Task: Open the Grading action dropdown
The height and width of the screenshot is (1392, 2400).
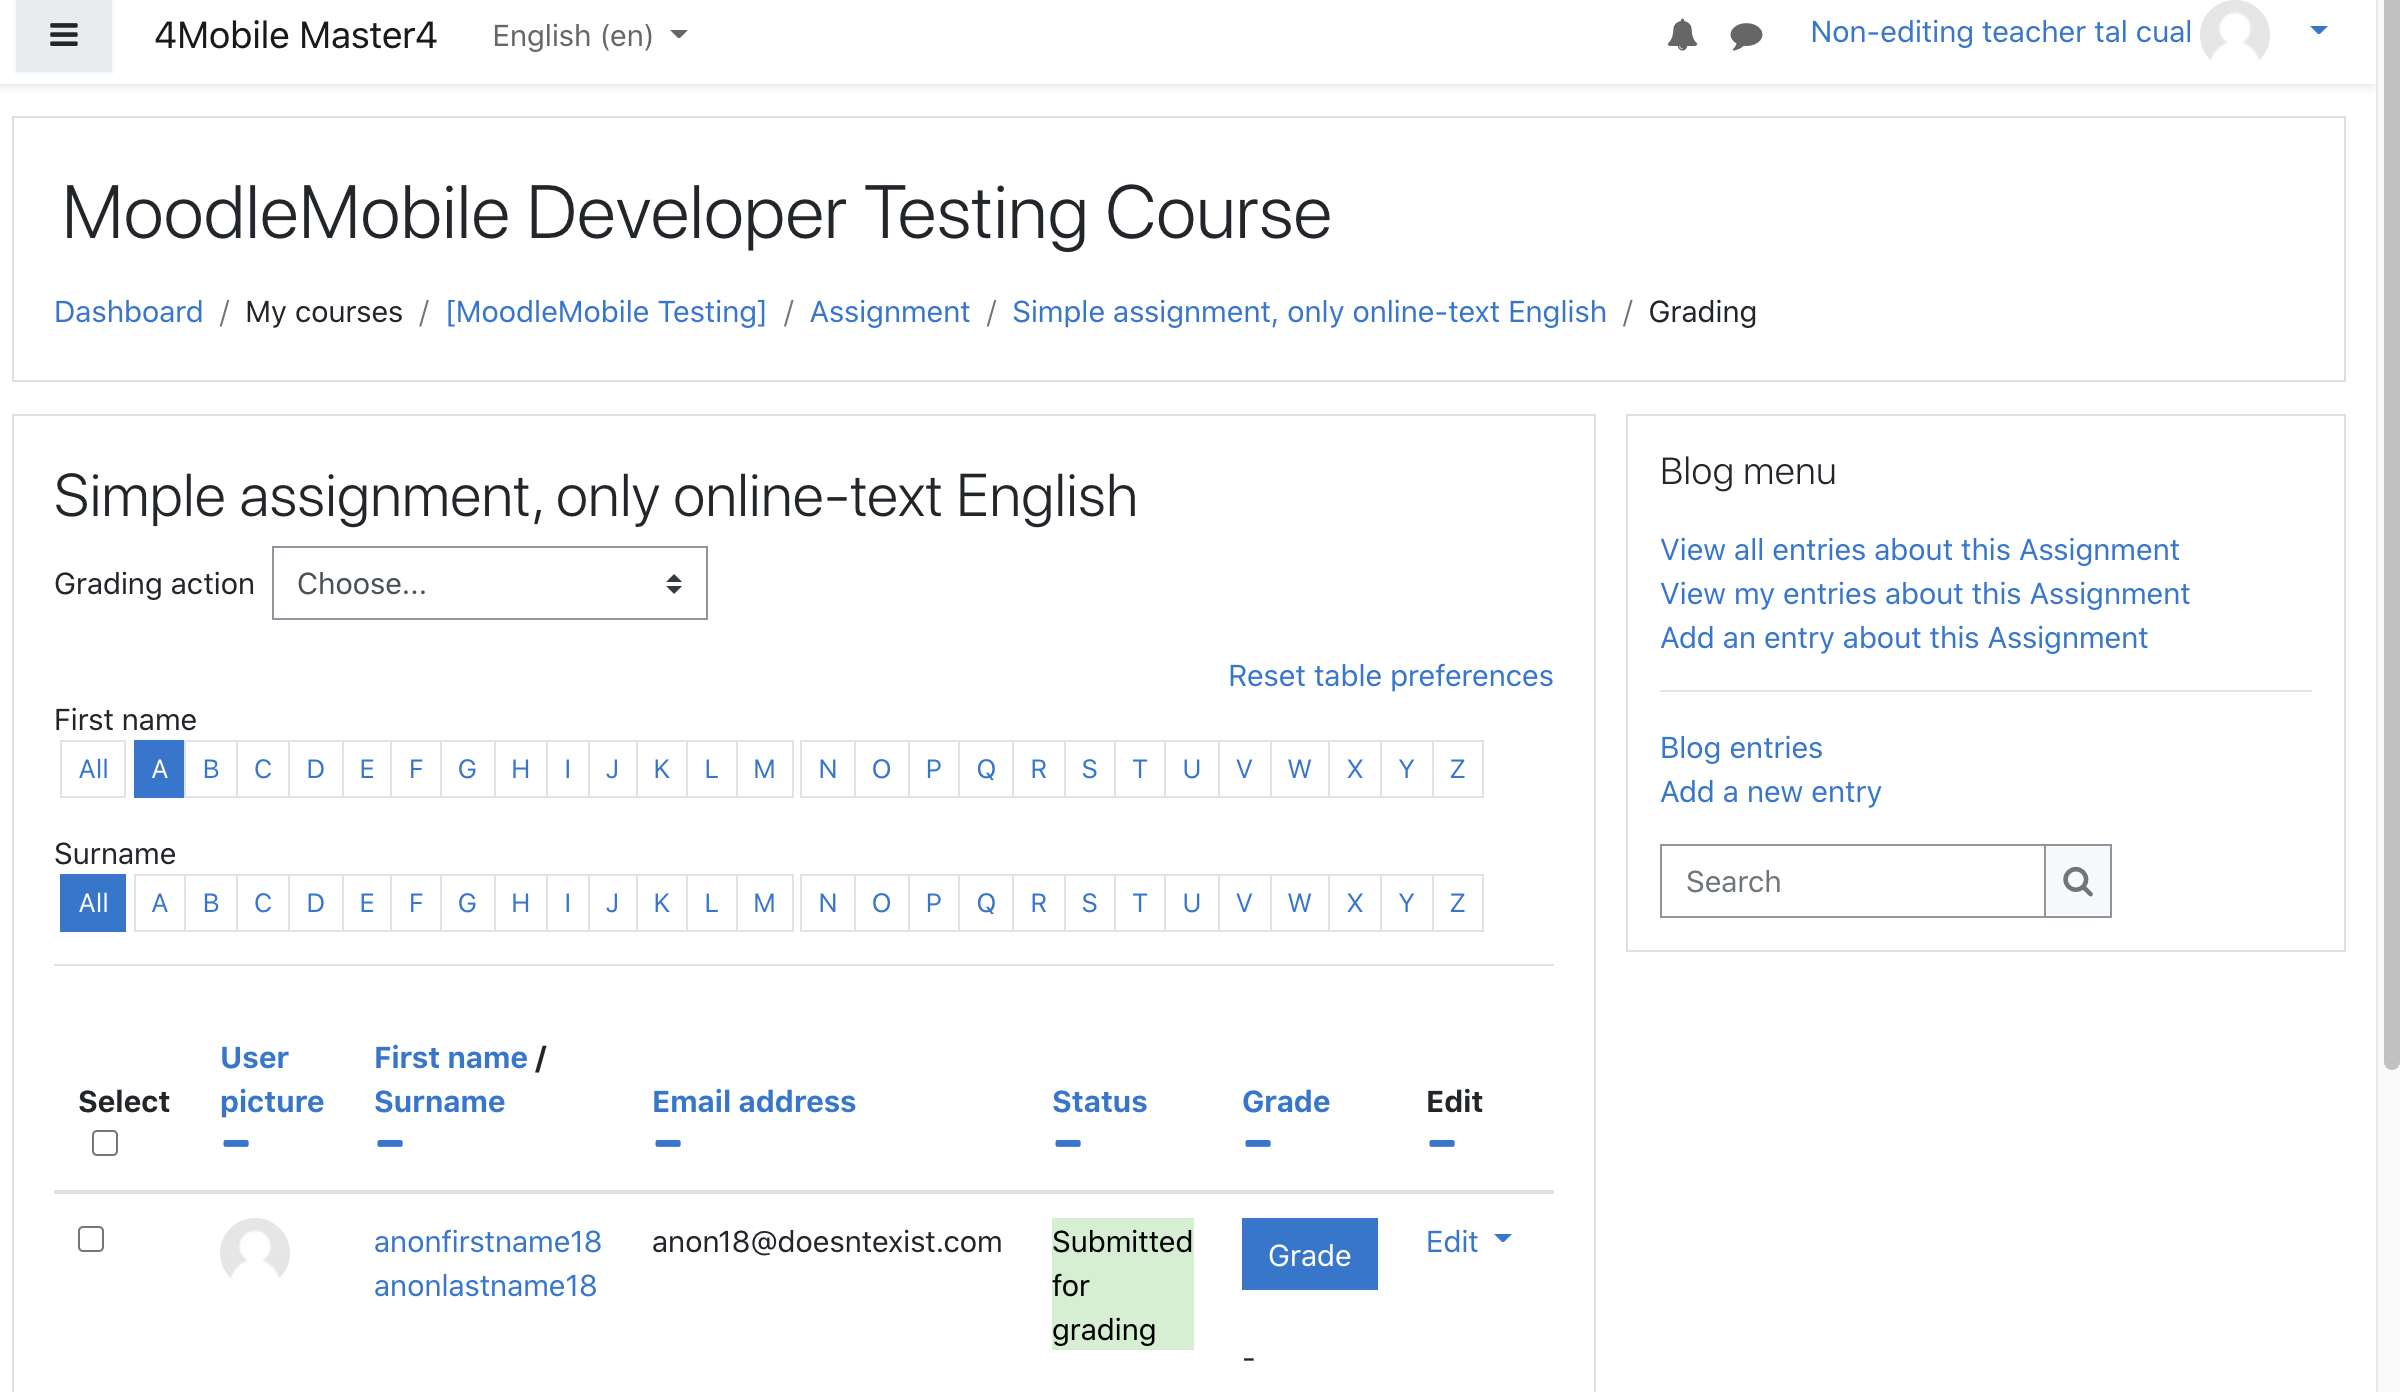Action: coord(490,583)
